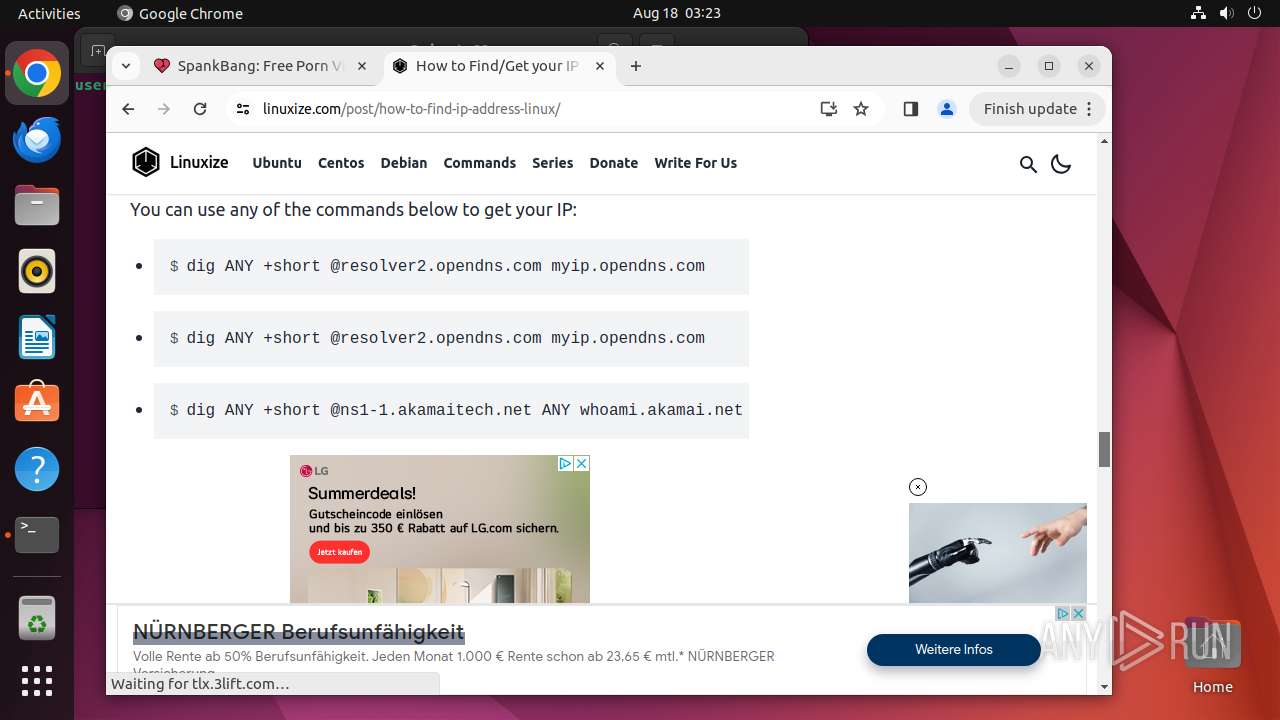Image resolution: width=1280 pixels, height=720 pixels.
Task: Open the Debian menu on Linuxize
Action: click(x=404, y=163)
